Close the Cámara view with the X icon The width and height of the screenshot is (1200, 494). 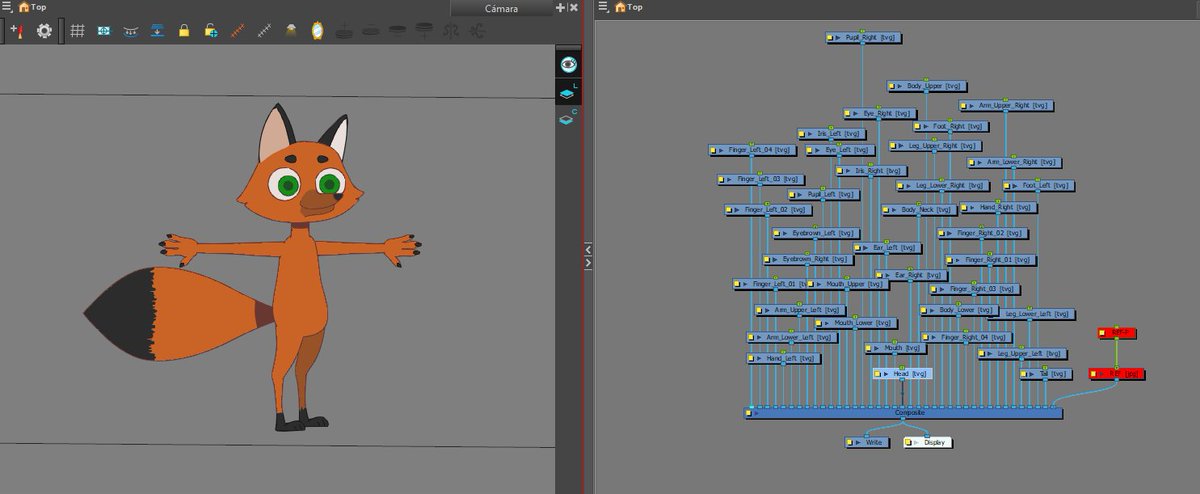pyautogui.click(x=574, y=7)
